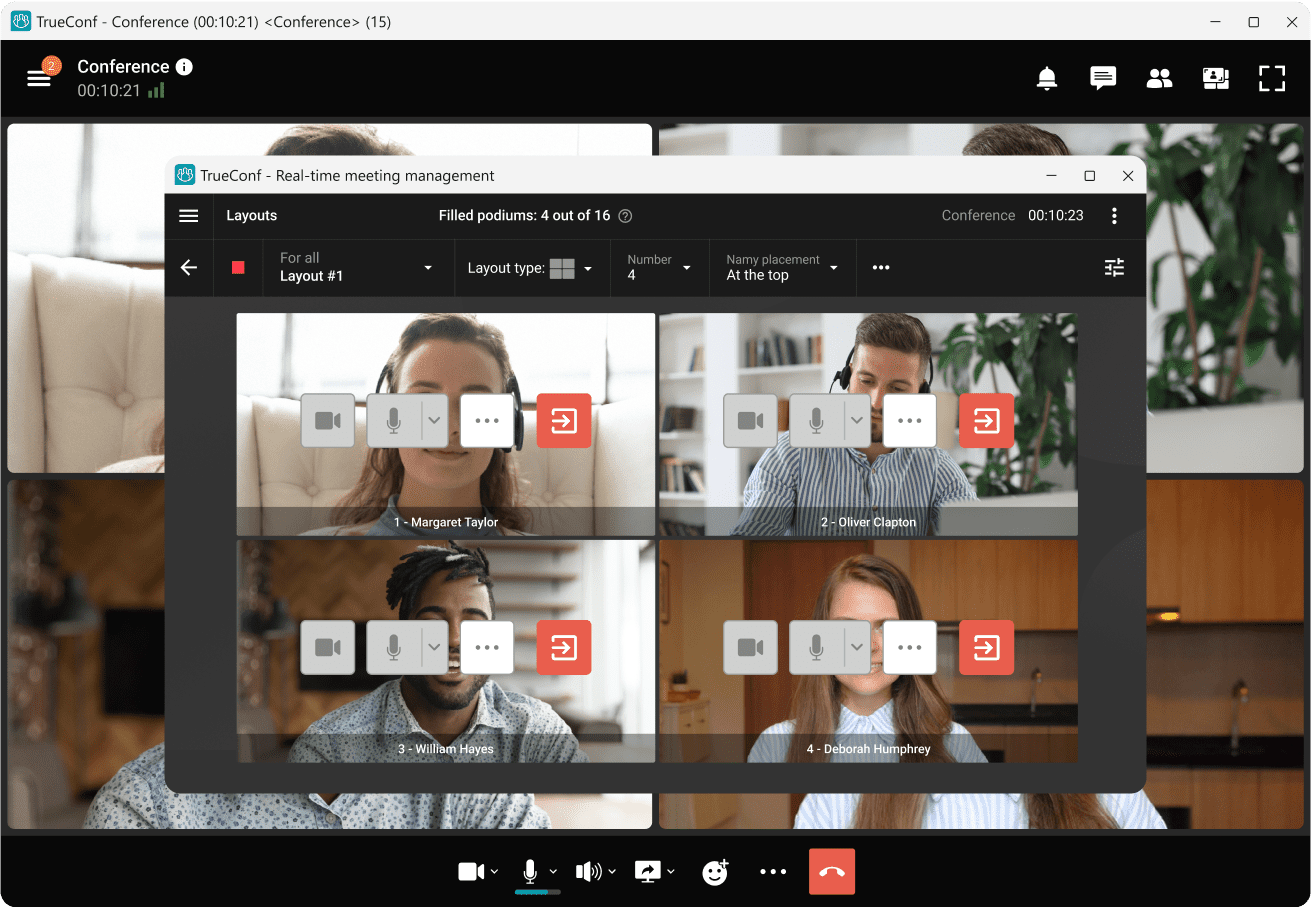Enter full screen mode
This screenshot has width=1311, height=907.
coord(1272,78)
